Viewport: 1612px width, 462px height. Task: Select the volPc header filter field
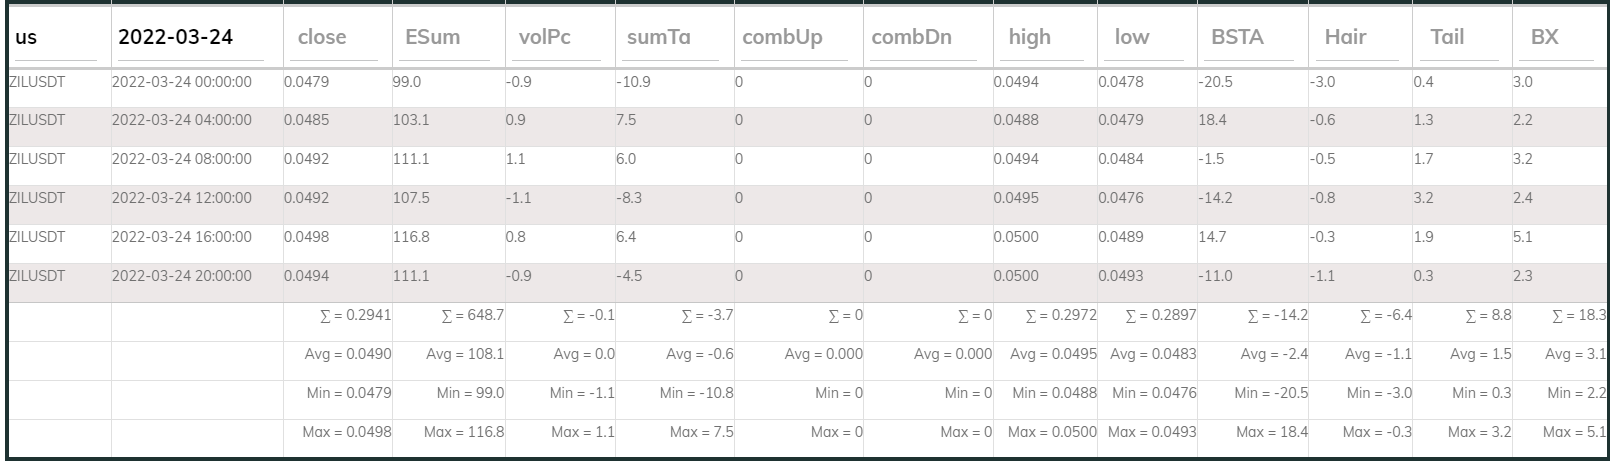[x=559, y=38]
